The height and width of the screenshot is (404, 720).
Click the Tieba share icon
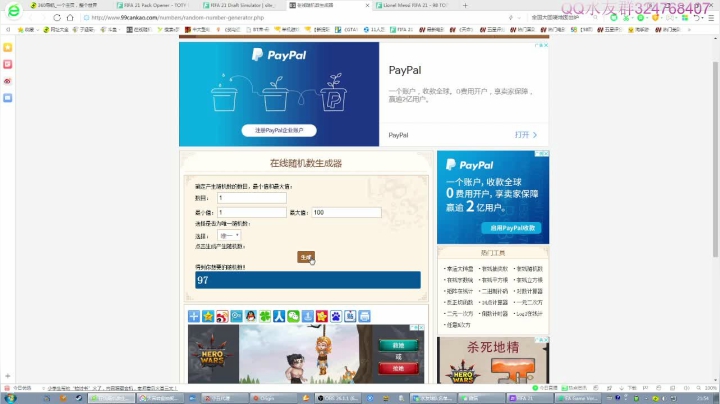[350, 316]
